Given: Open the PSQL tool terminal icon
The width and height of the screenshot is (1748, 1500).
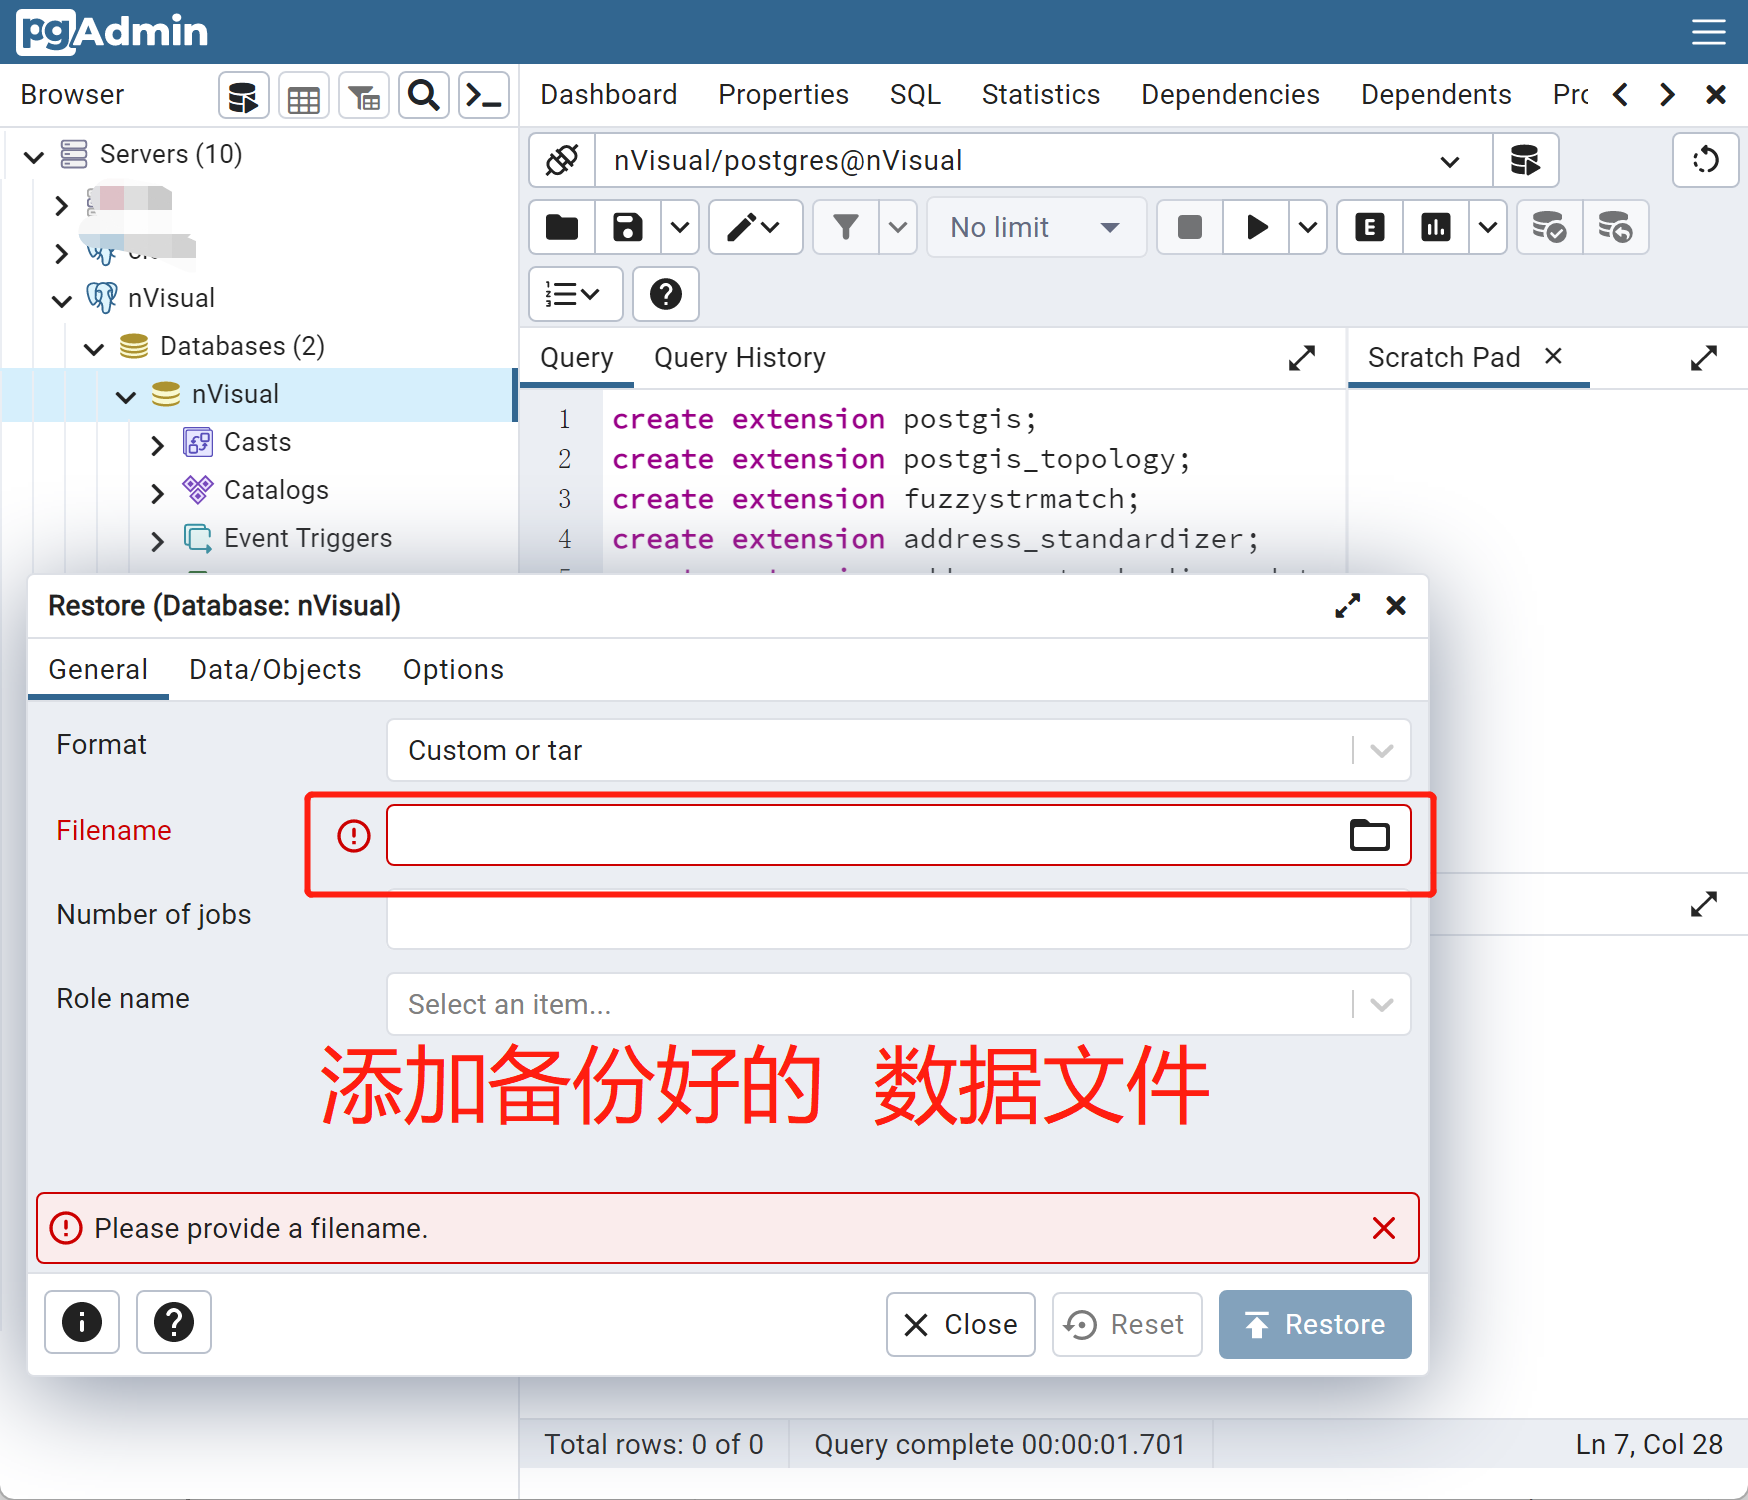Looking at the screenshot, I should tap(484, 96).
